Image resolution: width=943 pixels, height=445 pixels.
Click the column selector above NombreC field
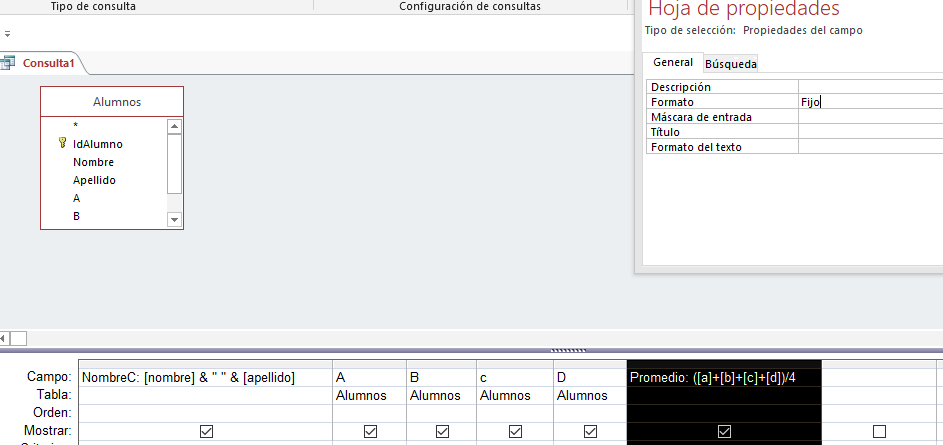click(206, 364)
